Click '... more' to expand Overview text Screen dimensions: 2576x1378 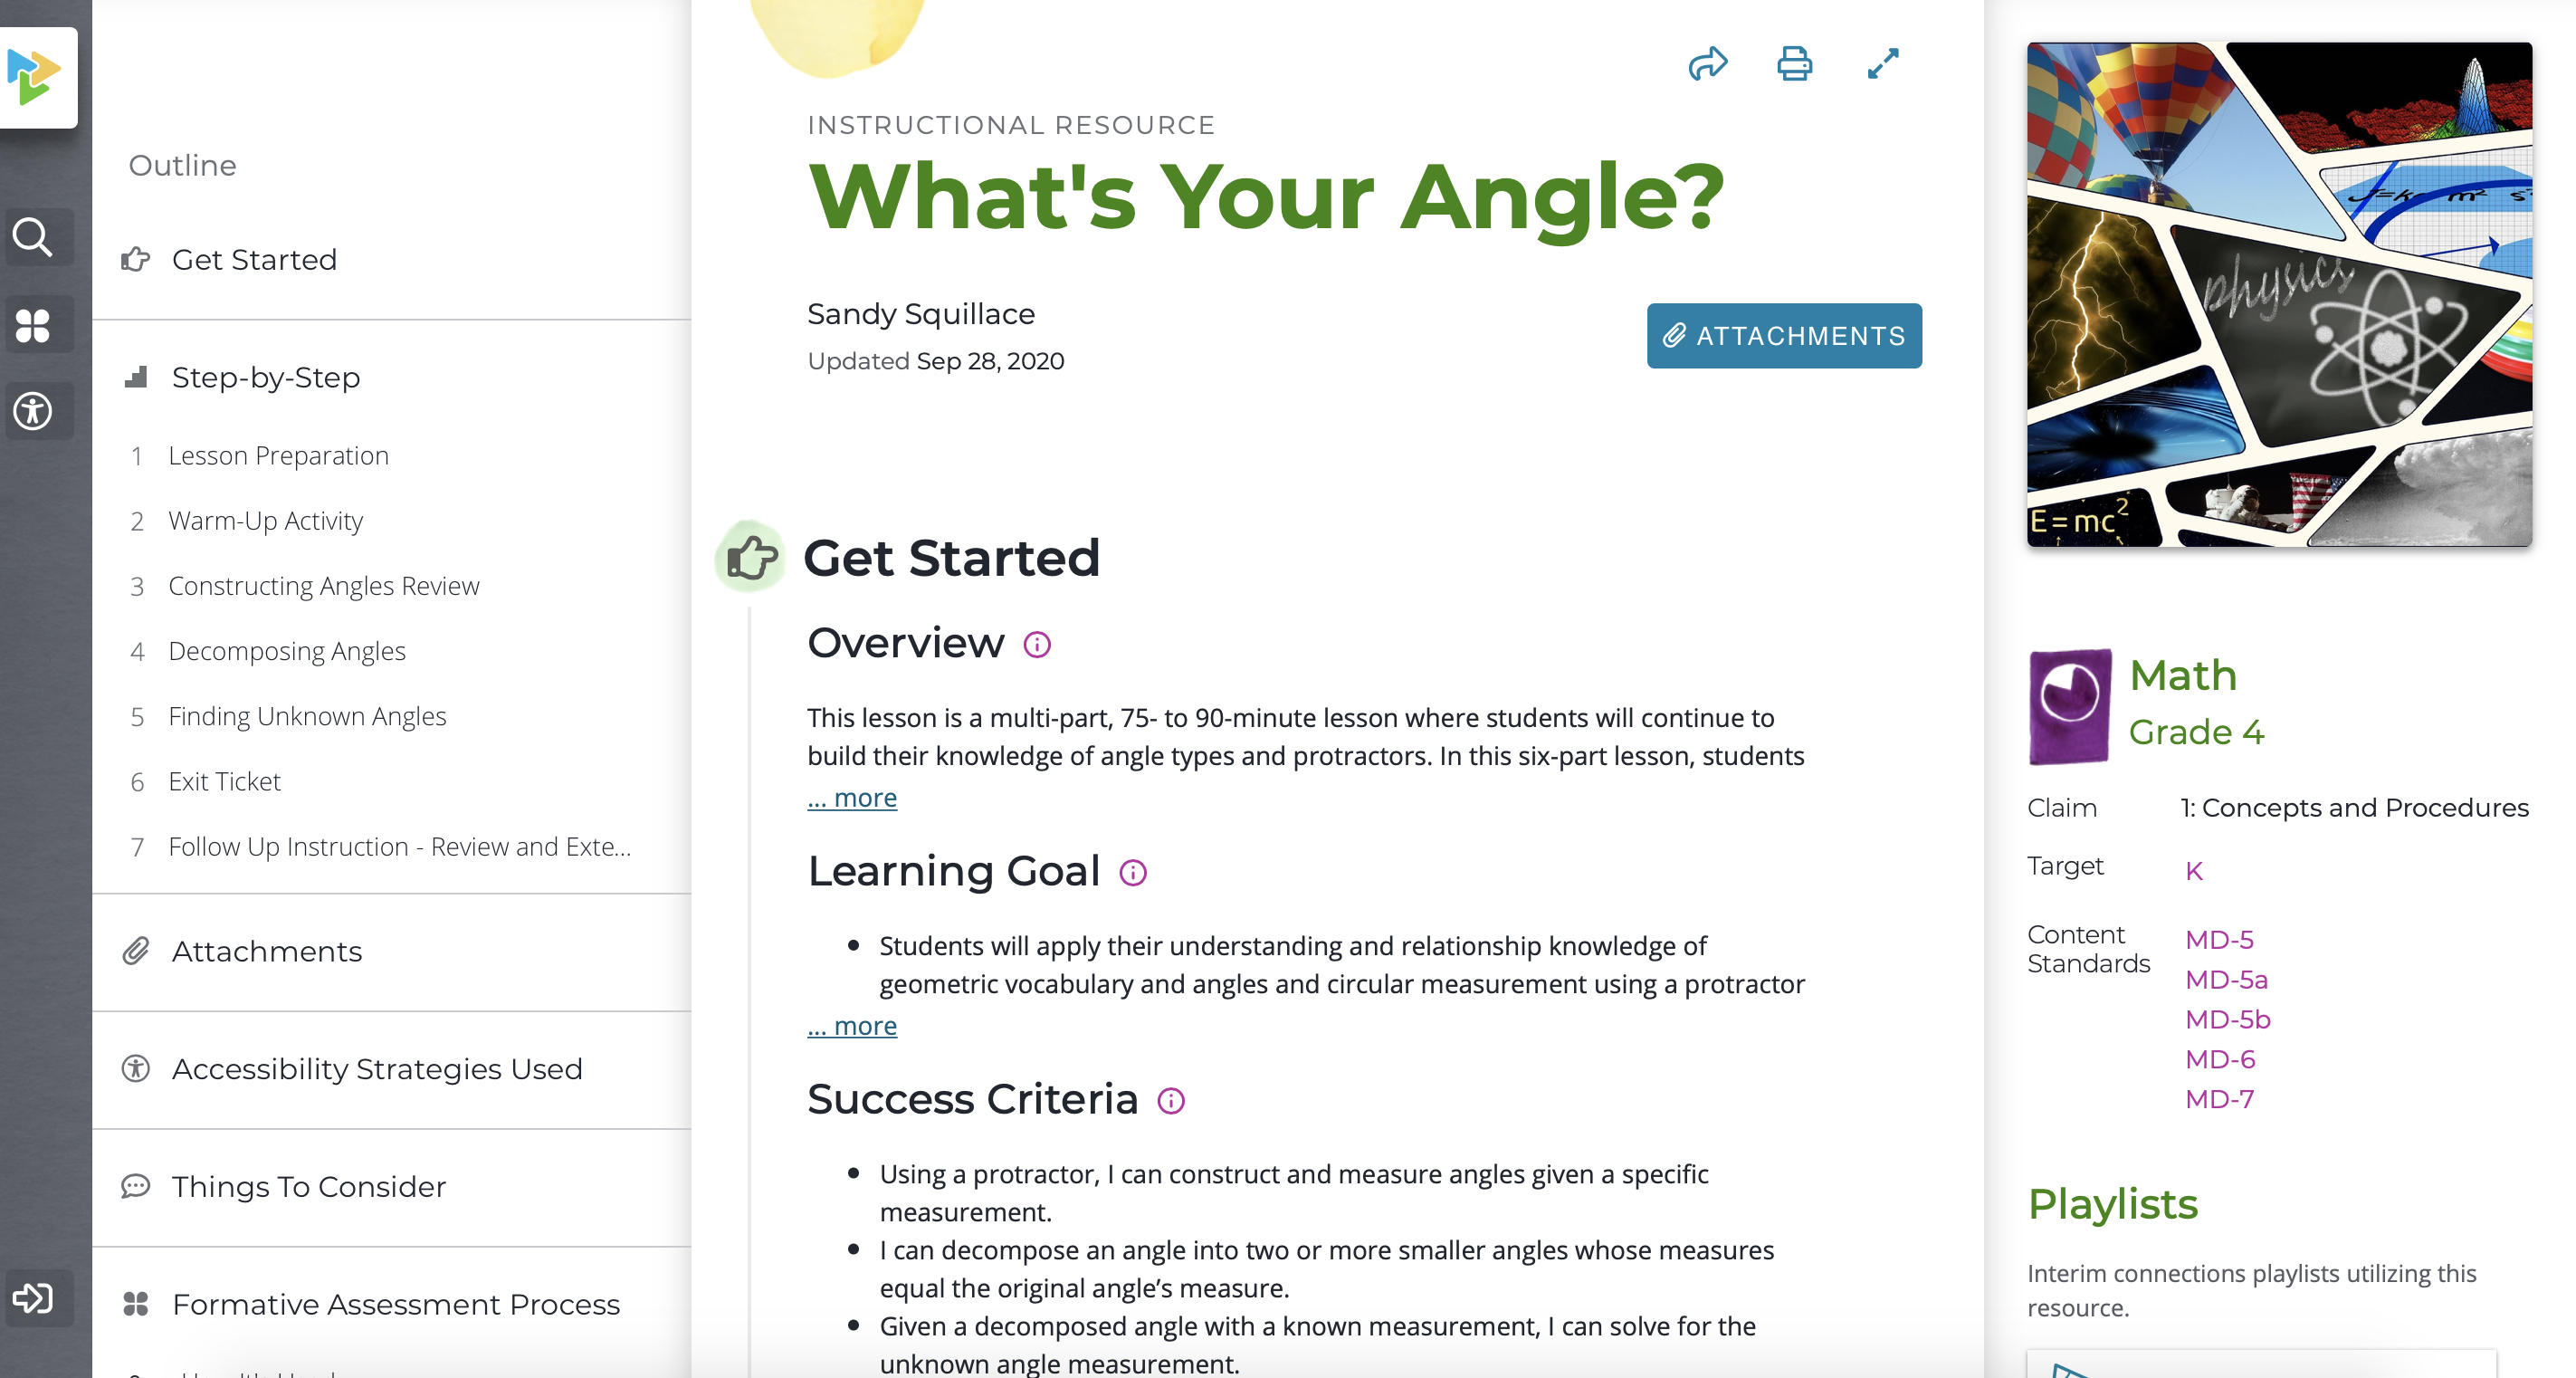(x=850, y=796)
